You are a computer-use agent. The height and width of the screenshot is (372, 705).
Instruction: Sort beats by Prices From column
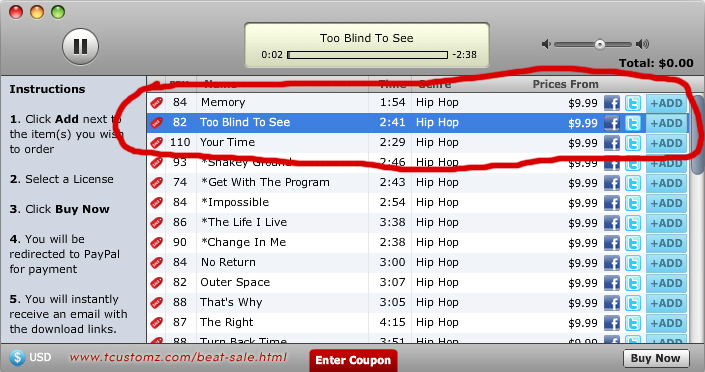pyautogui.click(x=565, y=84)
